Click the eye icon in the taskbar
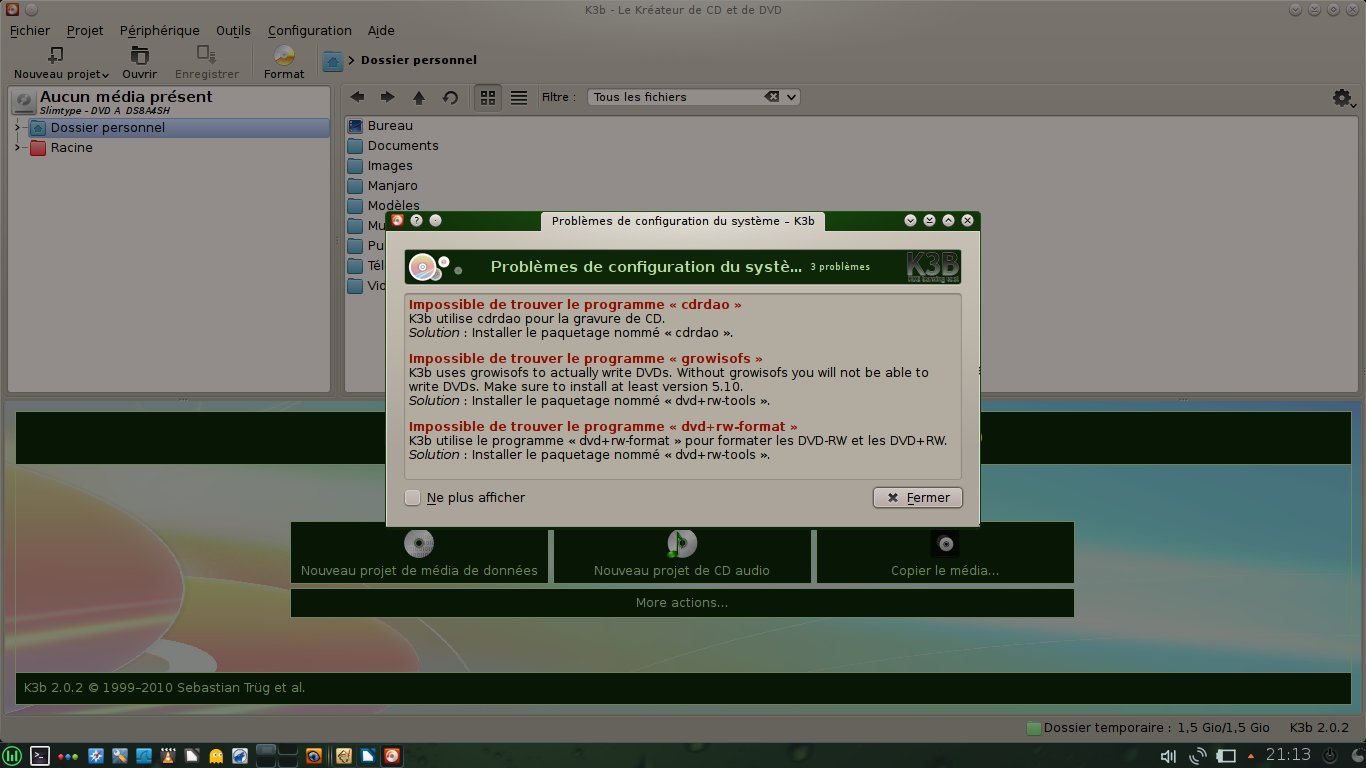The width and height of the screenshot is (1366, 768). [314, 756]
